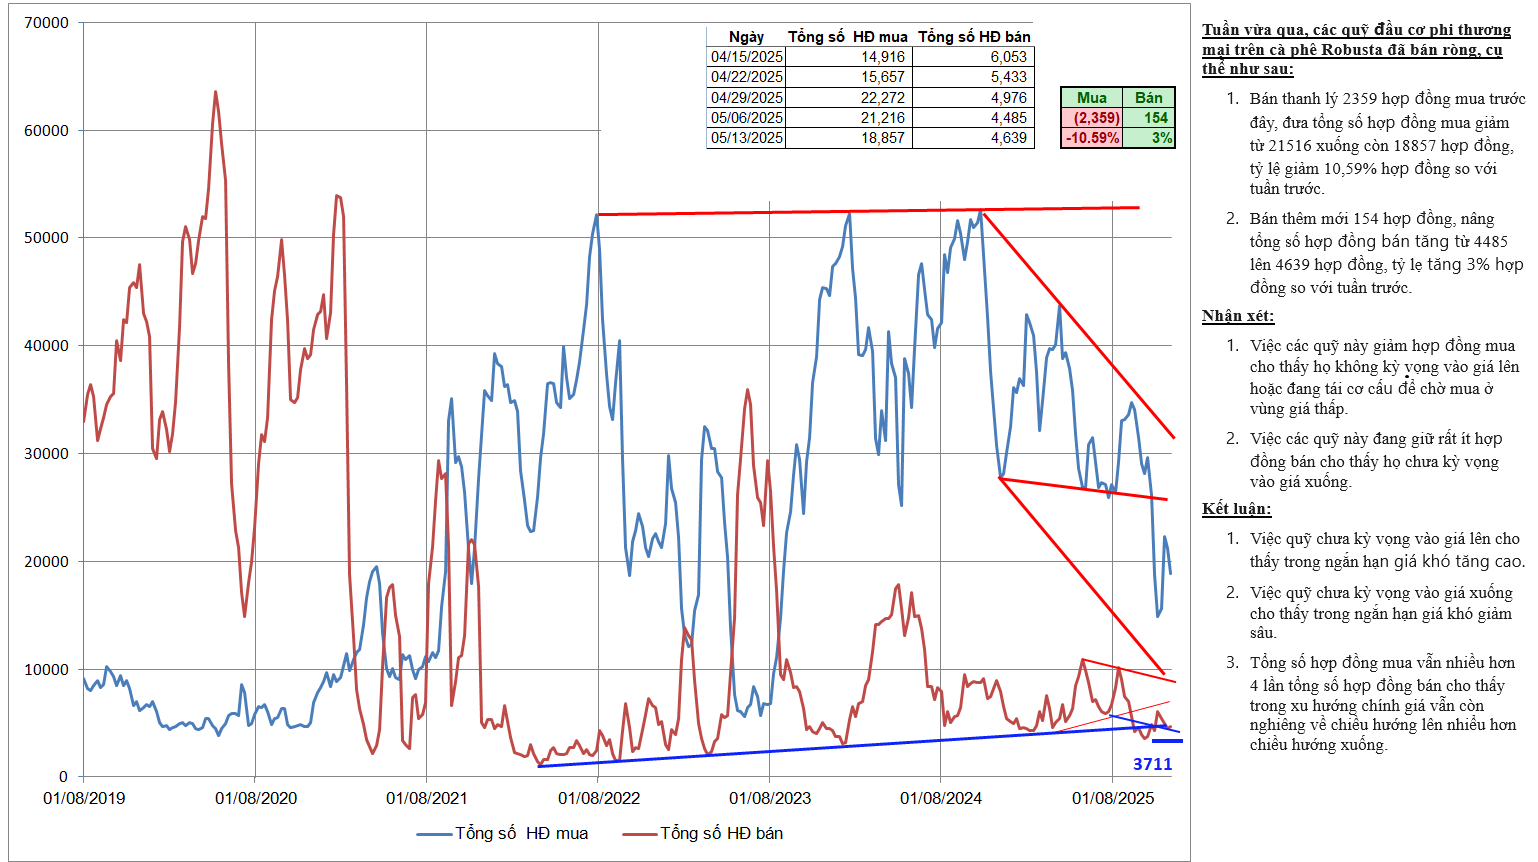This screenshot has width=1538, height=862.
Task: Select the 'Tổng số HĐ mua' legend label
Action: point(521,833)
